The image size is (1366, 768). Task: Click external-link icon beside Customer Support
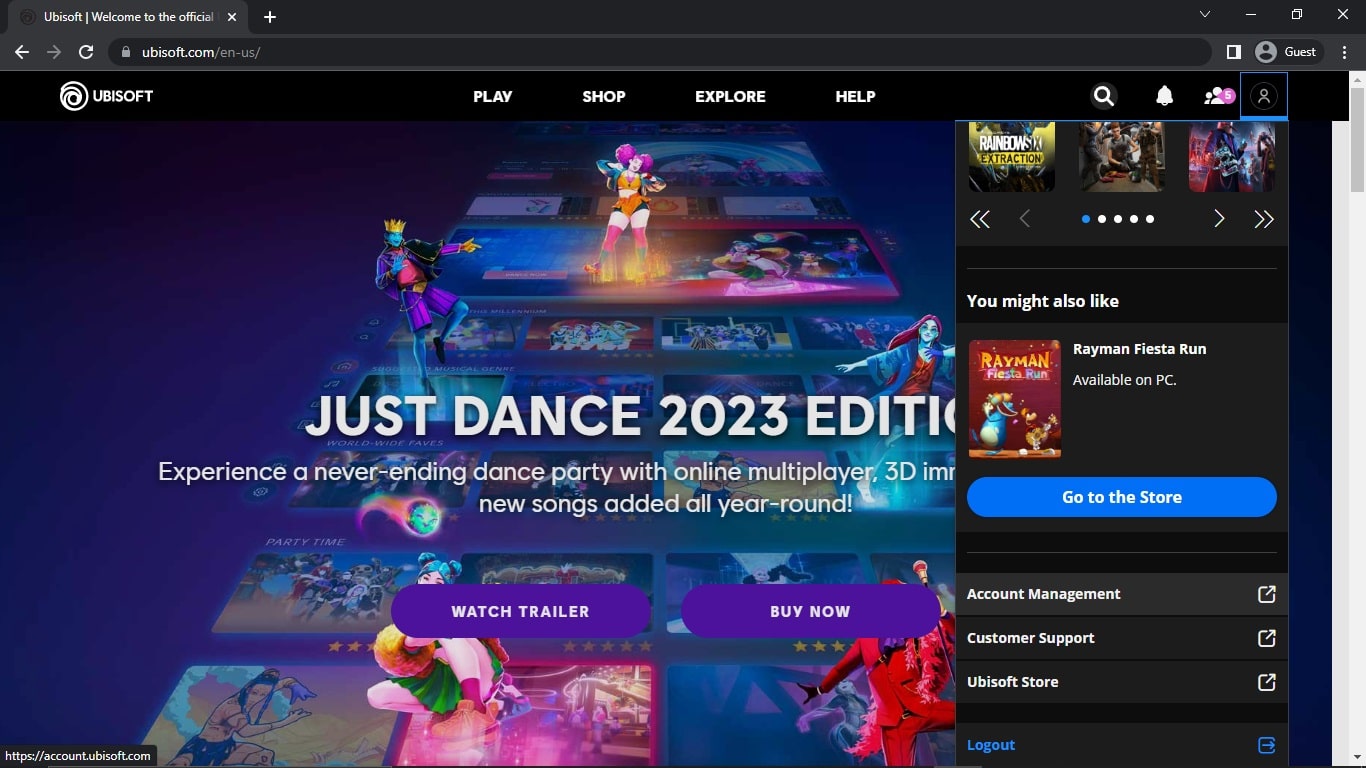pyautogui.click(x=1266, y=638)
